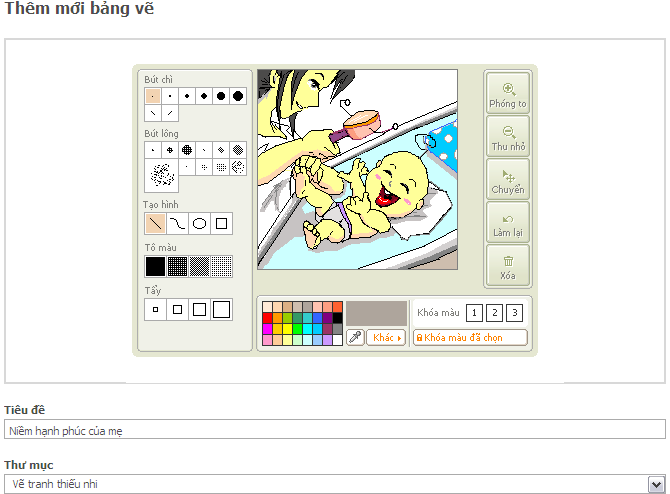
Task: Open the Thư mục dropdown list
Action: pos(655,484)
